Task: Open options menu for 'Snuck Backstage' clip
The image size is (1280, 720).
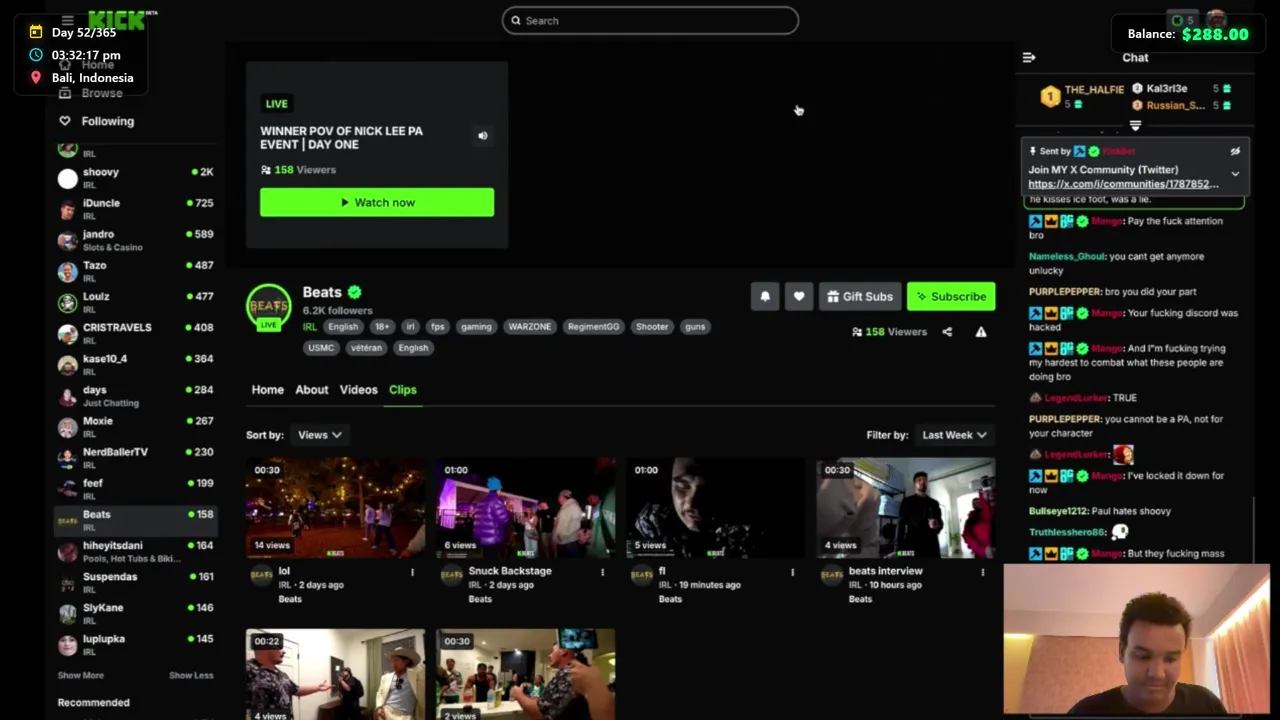Action: (602, 572)
